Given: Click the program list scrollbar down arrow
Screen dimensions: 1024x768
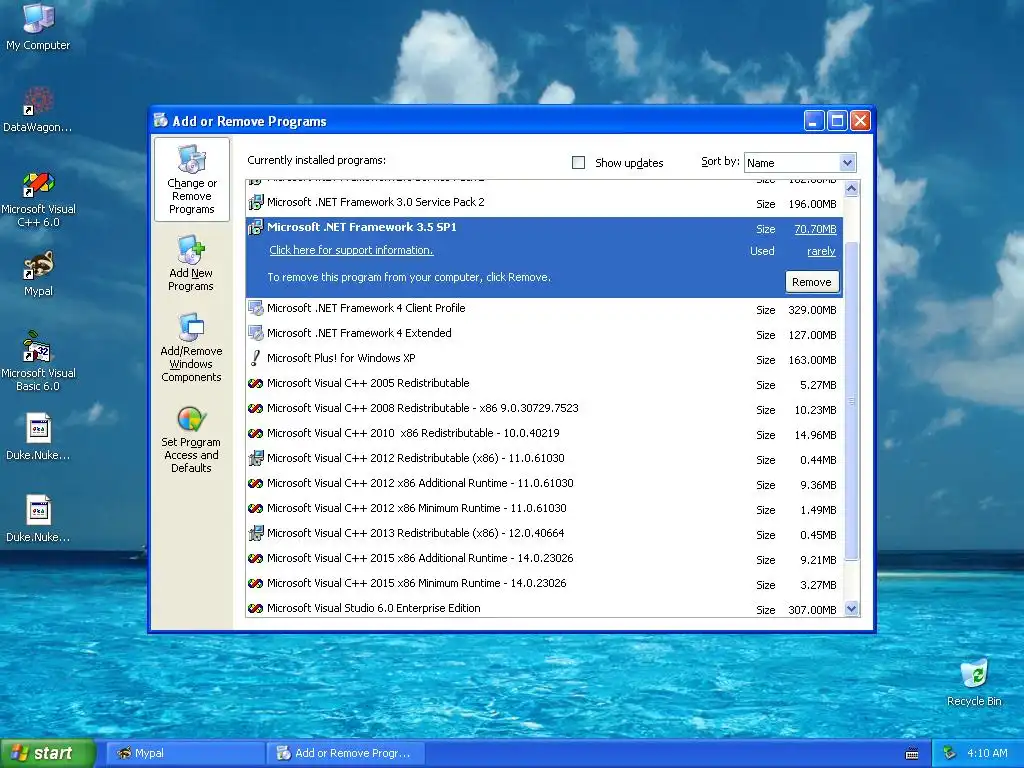Looking at the screenshot, I should (851, 609).
